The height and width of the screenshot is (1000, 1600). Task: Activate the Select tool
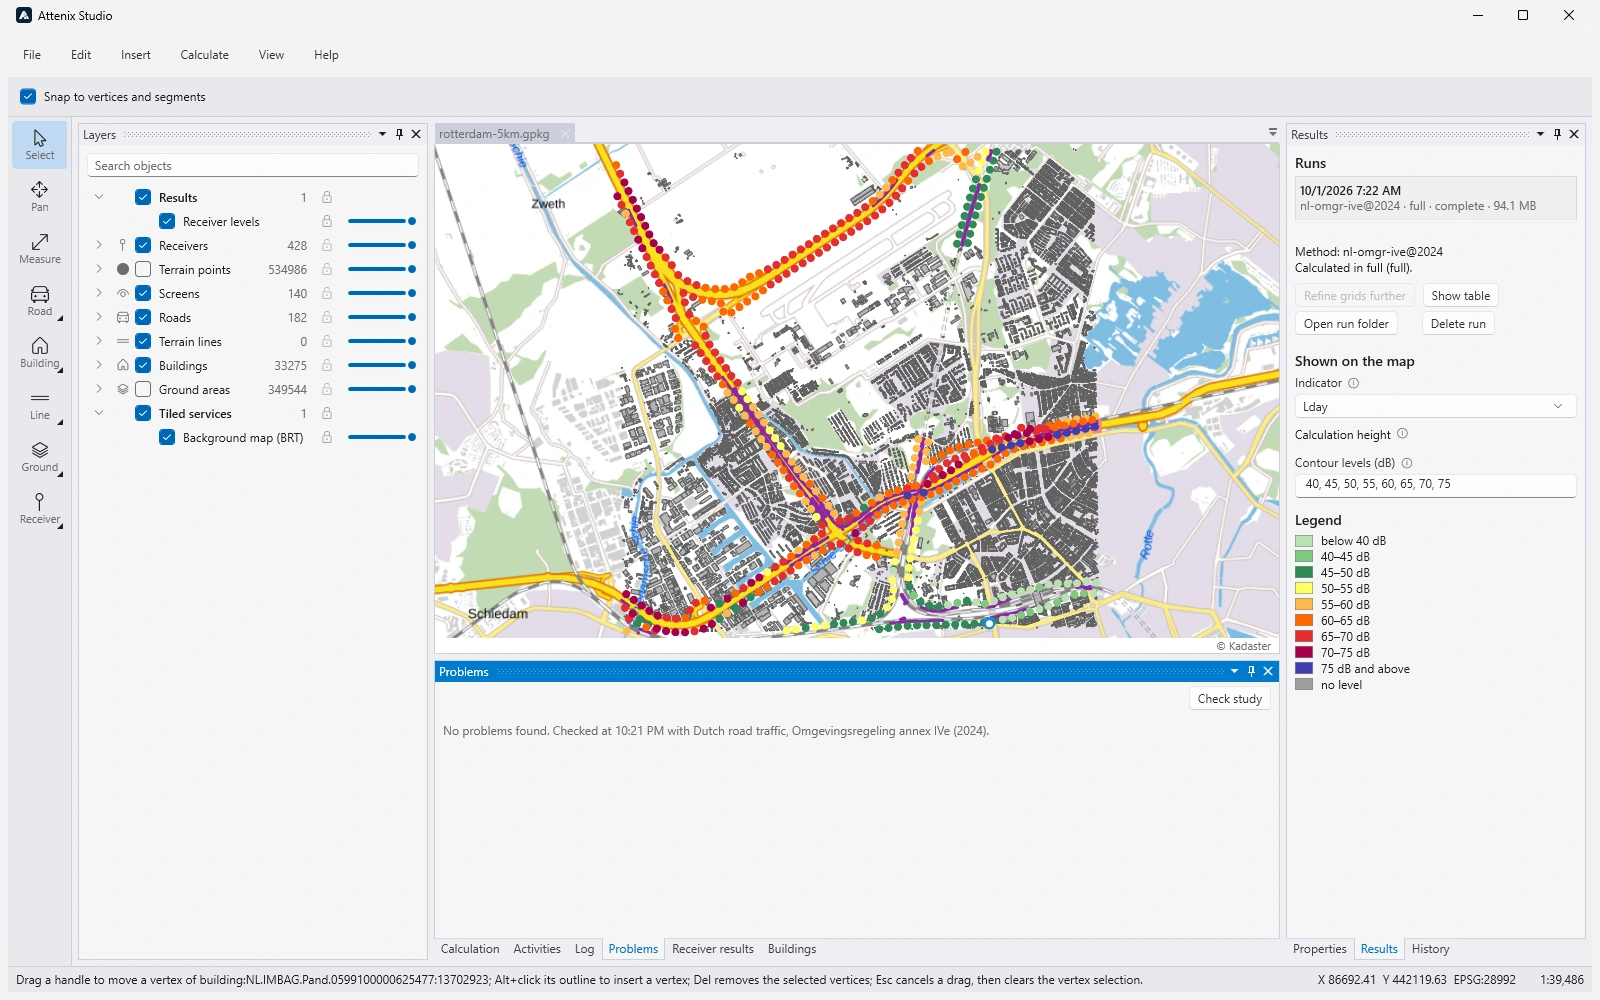tap(40, 145)
